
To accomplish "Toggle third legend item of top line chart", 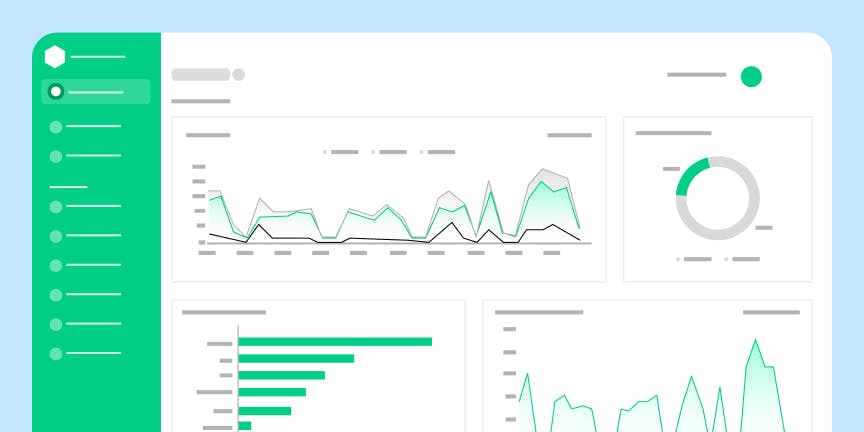I will coord(438,152).
